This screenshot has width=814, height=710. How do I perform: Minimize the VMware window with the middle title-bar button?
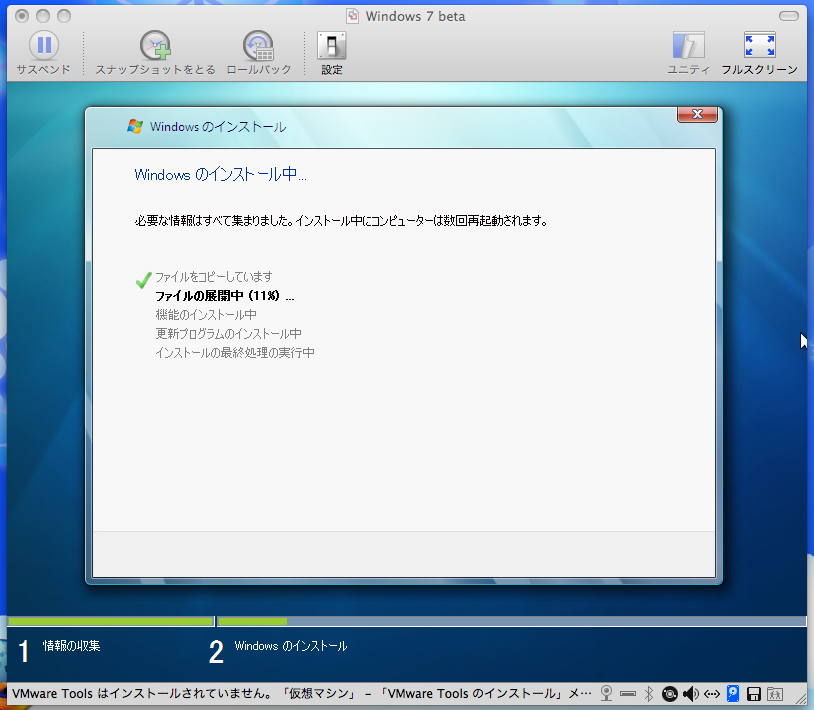pyautogui.click(x=43, y=16)
